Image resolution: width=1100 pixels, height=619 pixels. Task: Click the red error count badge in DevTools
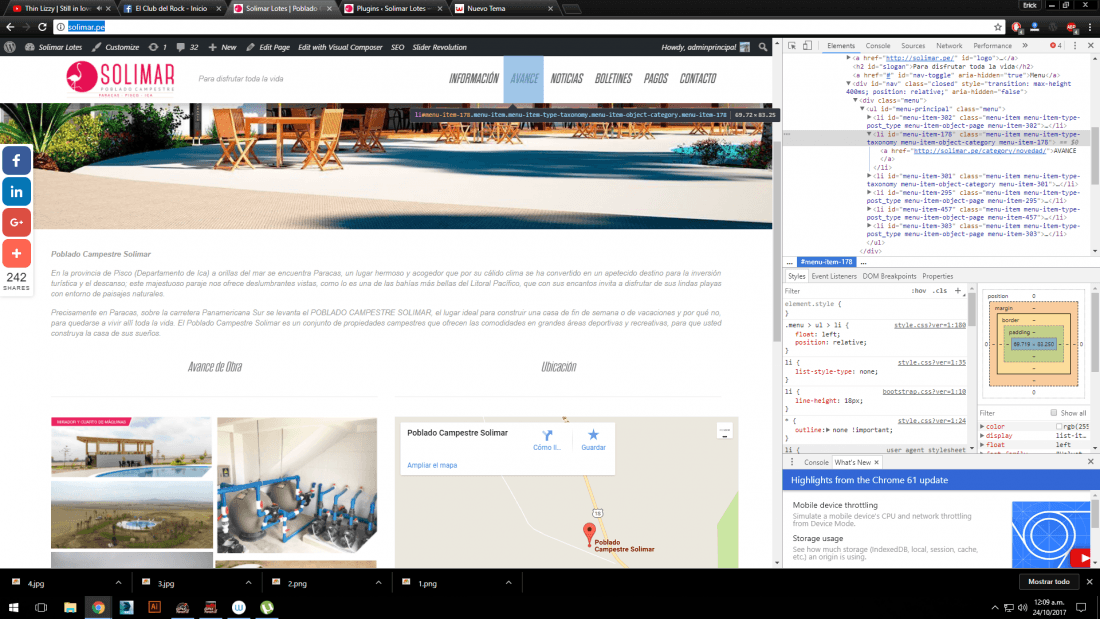(x=1056, y=46)
